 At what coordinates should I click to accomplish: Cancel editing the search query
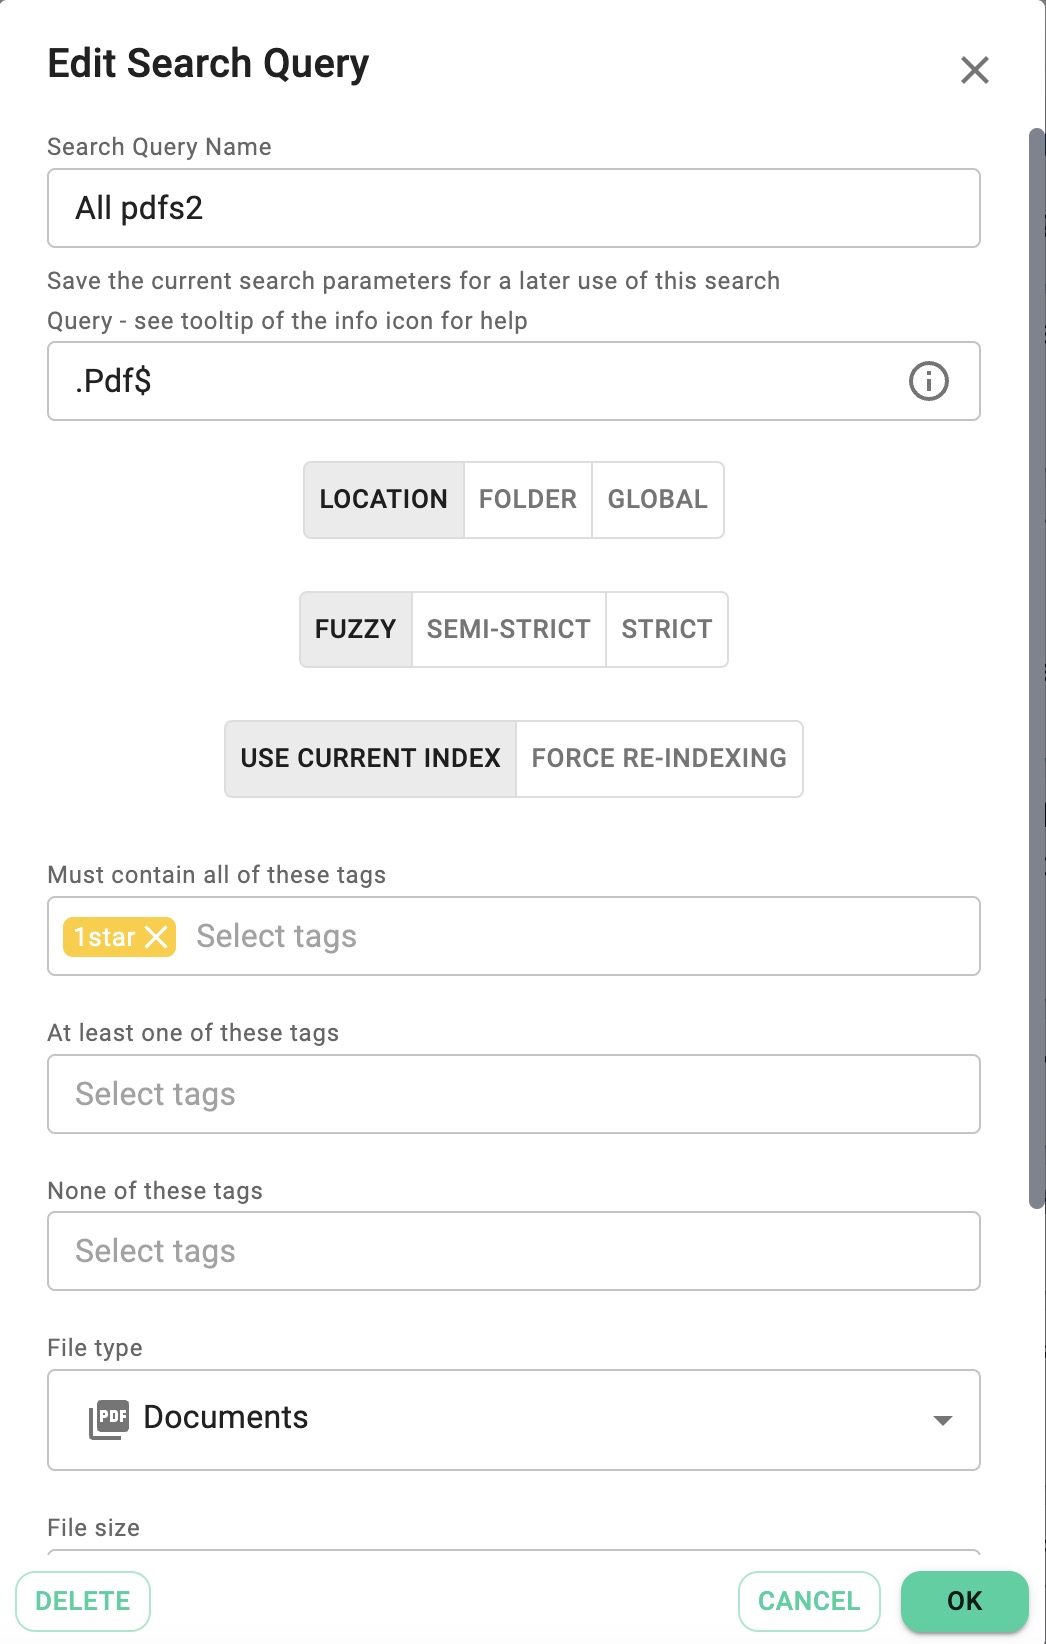[808, 1601]
